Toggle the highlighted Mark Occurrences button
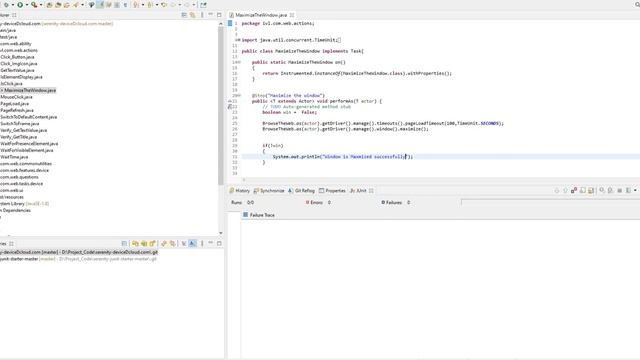 (x=100, y=5)
